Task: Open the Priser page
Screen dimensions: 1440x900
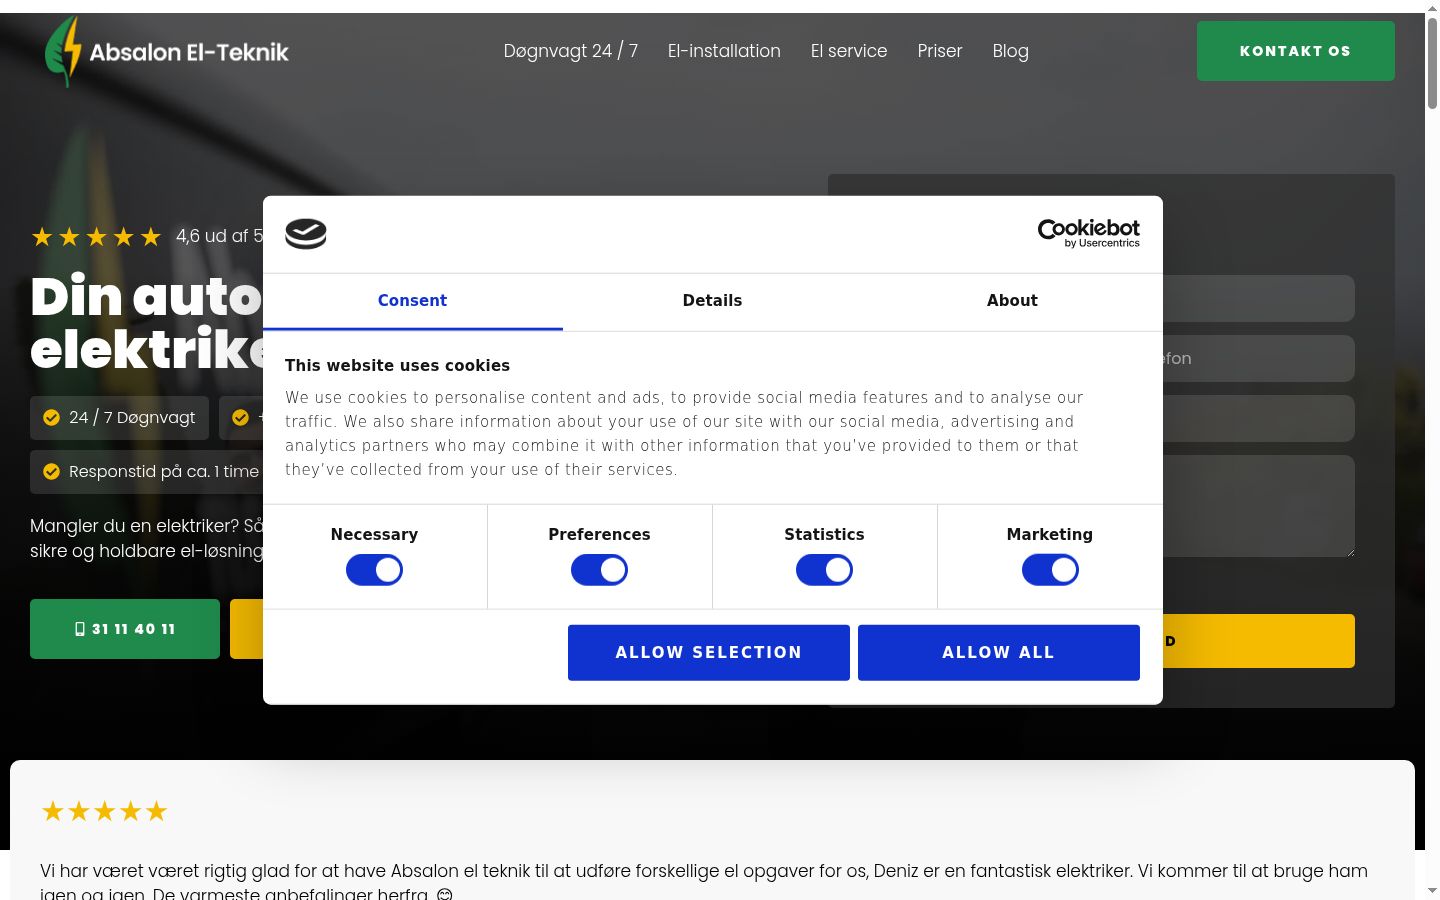Action: click(940, 51)
